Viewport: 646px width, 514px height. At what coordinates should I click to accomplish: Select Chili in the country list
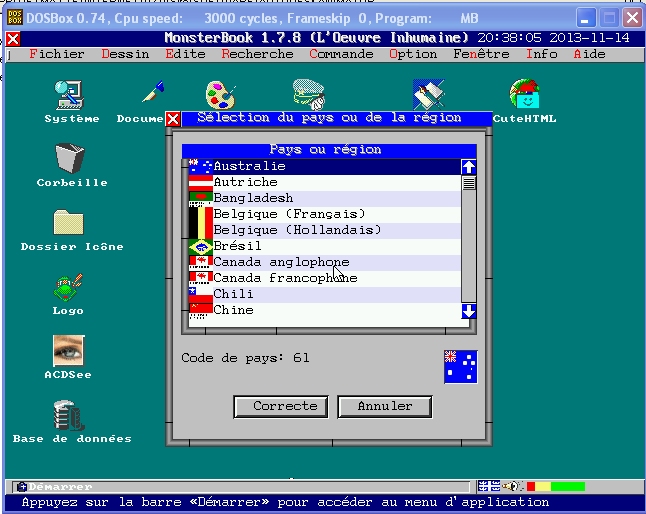(325, 295)
